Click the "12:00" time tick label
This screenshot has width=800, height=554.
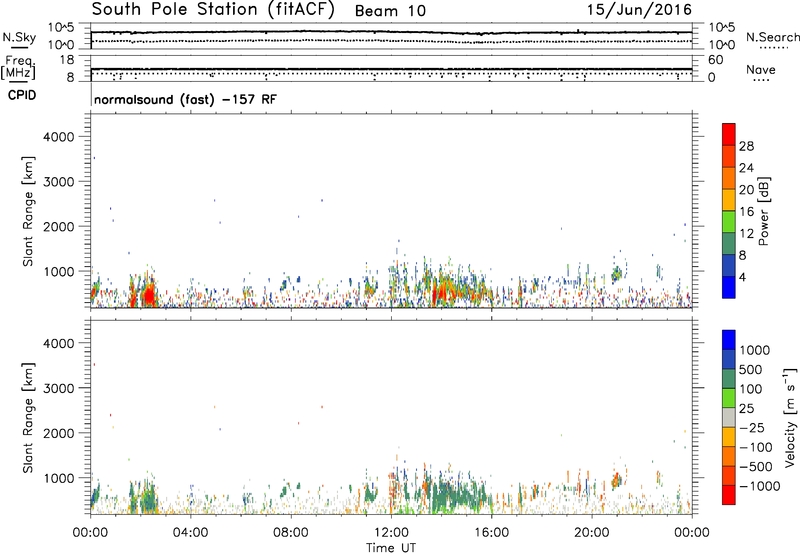pos(391,533)
